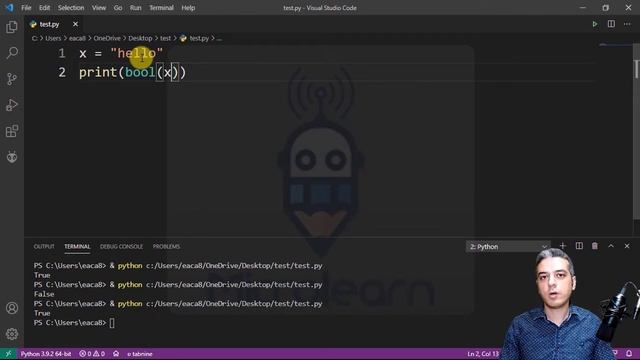Viewport: 640px width, 360px height.
Task: Click the breadcrumb ellipsis symbol entry
Action: (x=219, y=38)
